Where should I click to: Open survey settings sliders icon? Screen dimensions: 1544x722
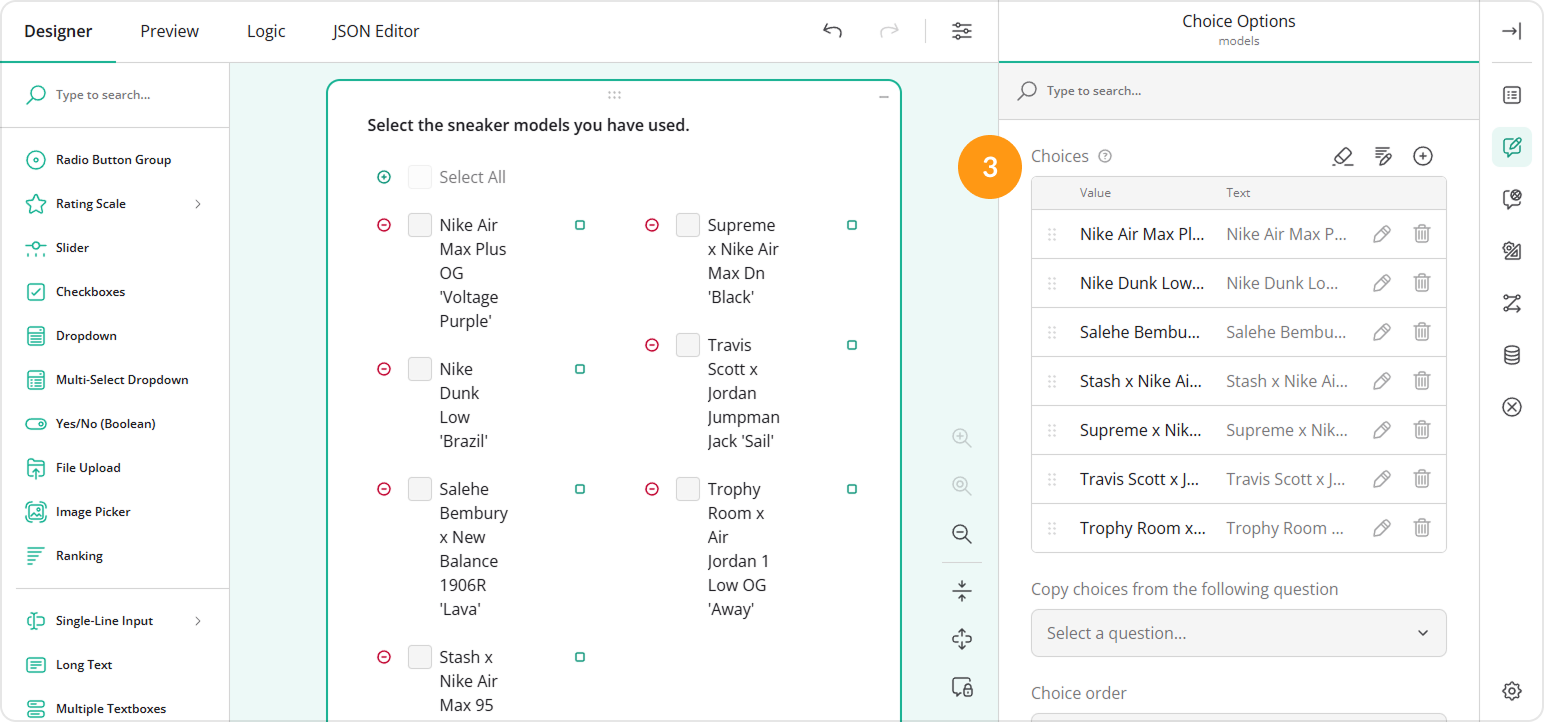[962, 31]
